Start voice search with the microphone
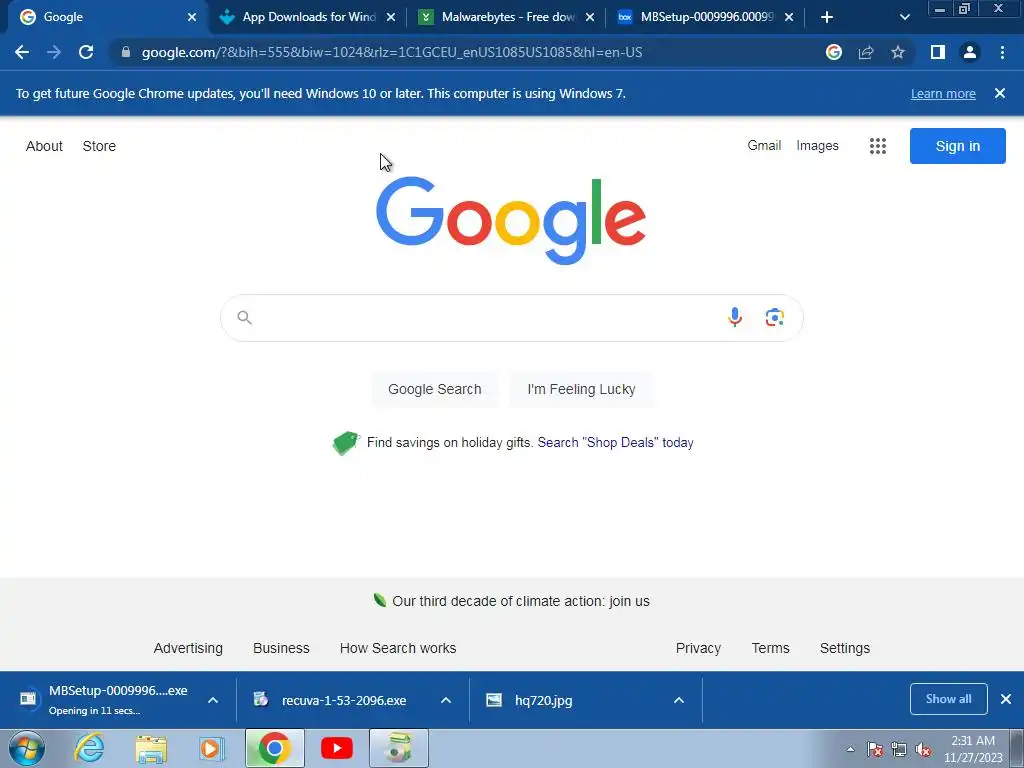 [735, 317]
